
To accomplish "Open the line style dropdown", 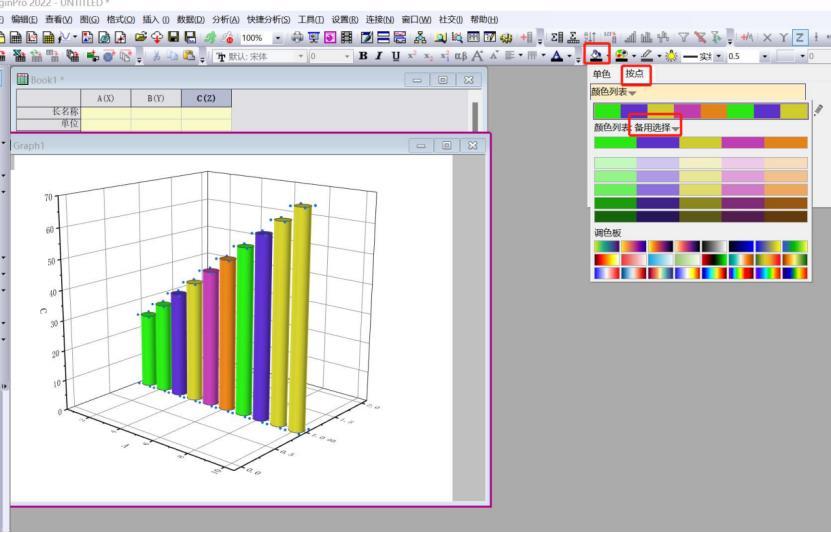I will pyautogui.click(x=719, y=56).
